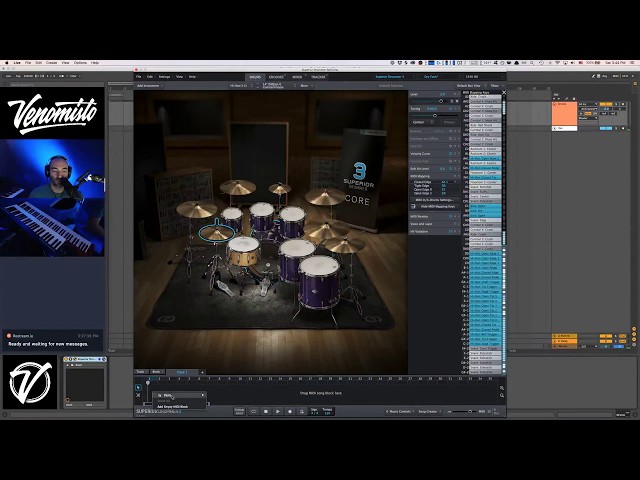Toggle the Envelope and Offset power button
Screen dimensions: 640x480
click(450, 139)
